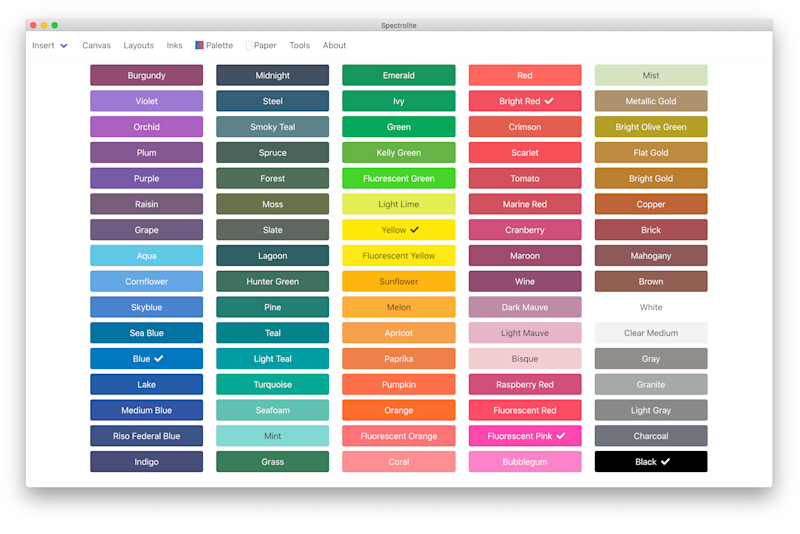The height and width of the screenshot is (534, 800).
Task: Open the About menu
Action: pos(334,45)
